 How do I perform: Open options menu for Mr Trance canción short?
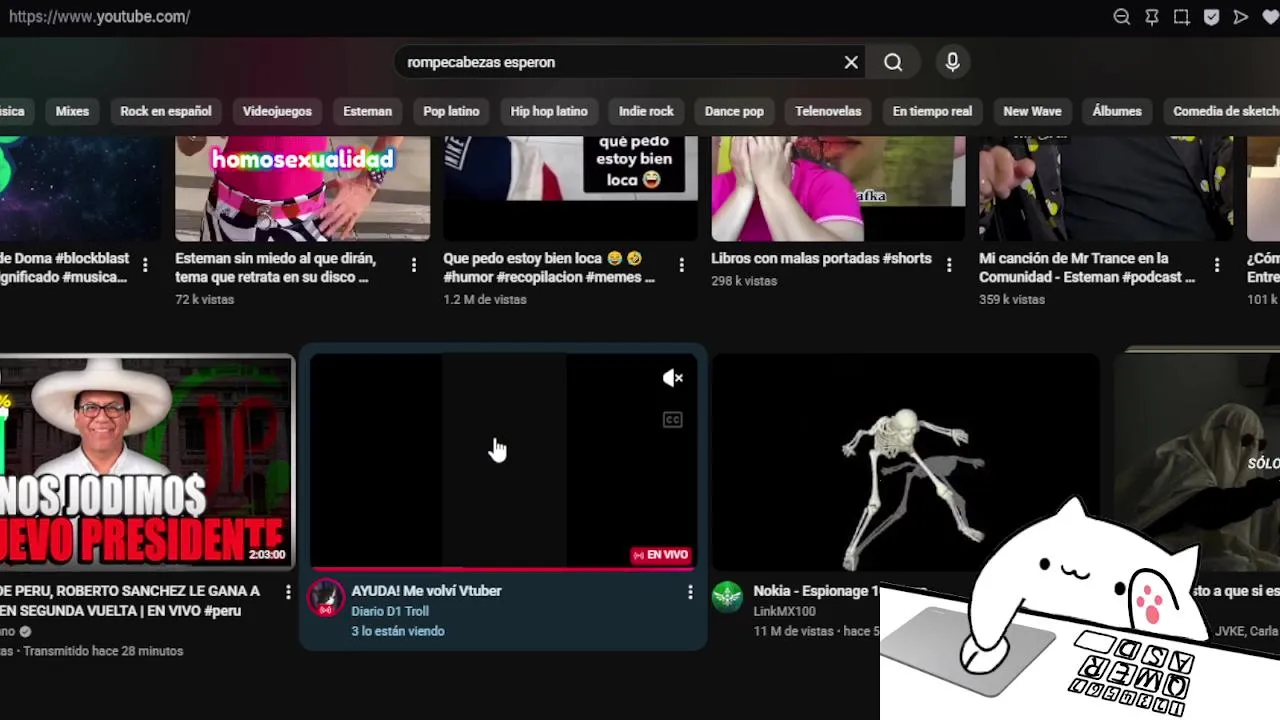[x=1217, y=265]
